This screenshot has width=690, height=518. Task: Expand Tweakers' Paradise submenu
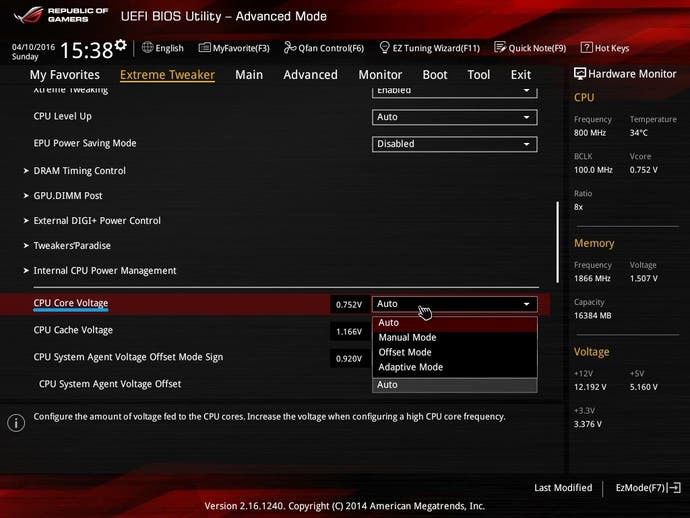pyautogui.click(x=67, y=246)
